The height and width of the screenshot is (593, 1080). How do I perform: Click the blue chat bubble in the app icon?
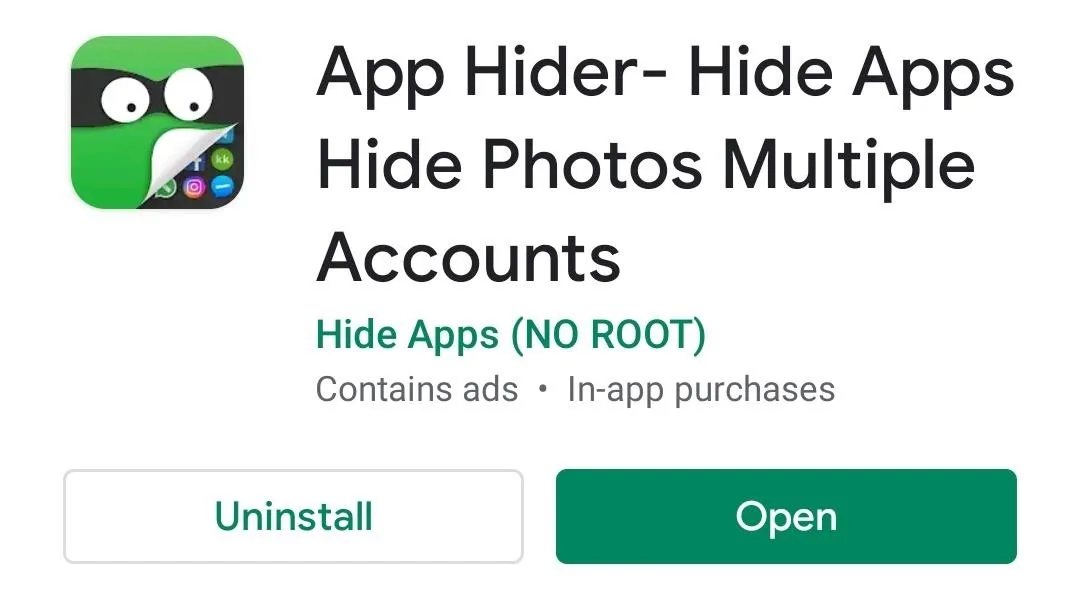pos(222,186)
